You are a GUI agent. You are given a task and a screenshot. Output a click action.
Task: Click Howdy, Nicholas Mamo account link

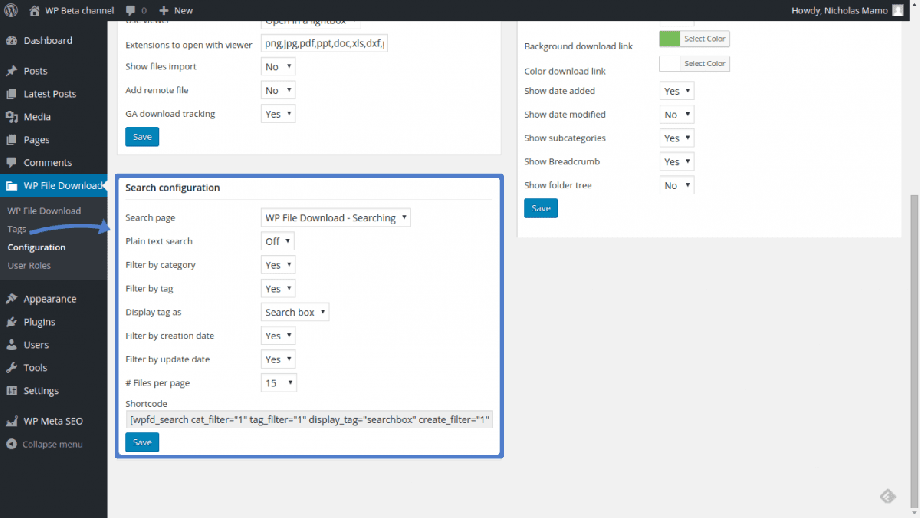(x=839, y=10)
